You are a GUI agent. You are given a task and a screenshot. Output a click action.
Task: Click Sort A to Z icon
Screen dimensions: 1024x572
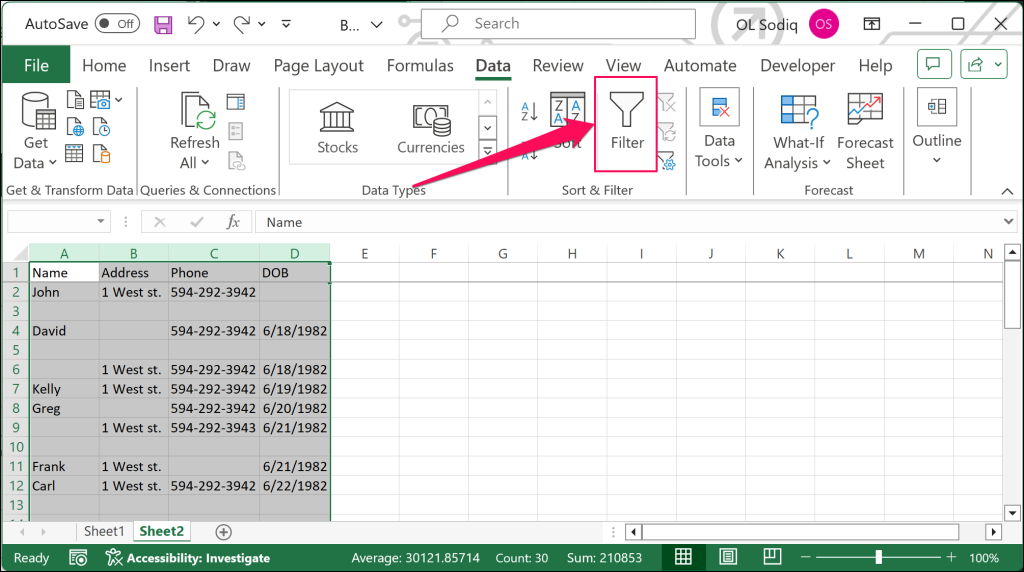(x=529, y=112)
